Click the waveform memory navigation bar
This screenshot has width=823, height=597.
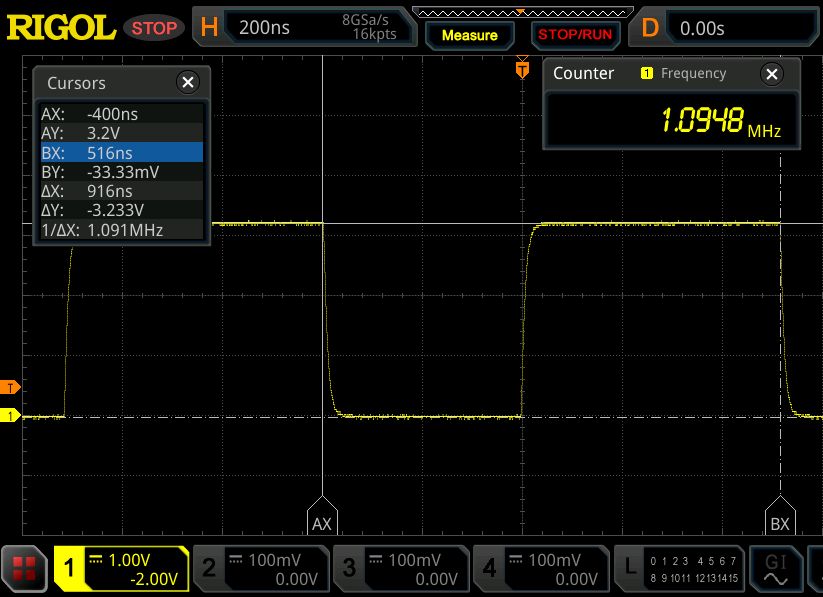coord(522,13)
